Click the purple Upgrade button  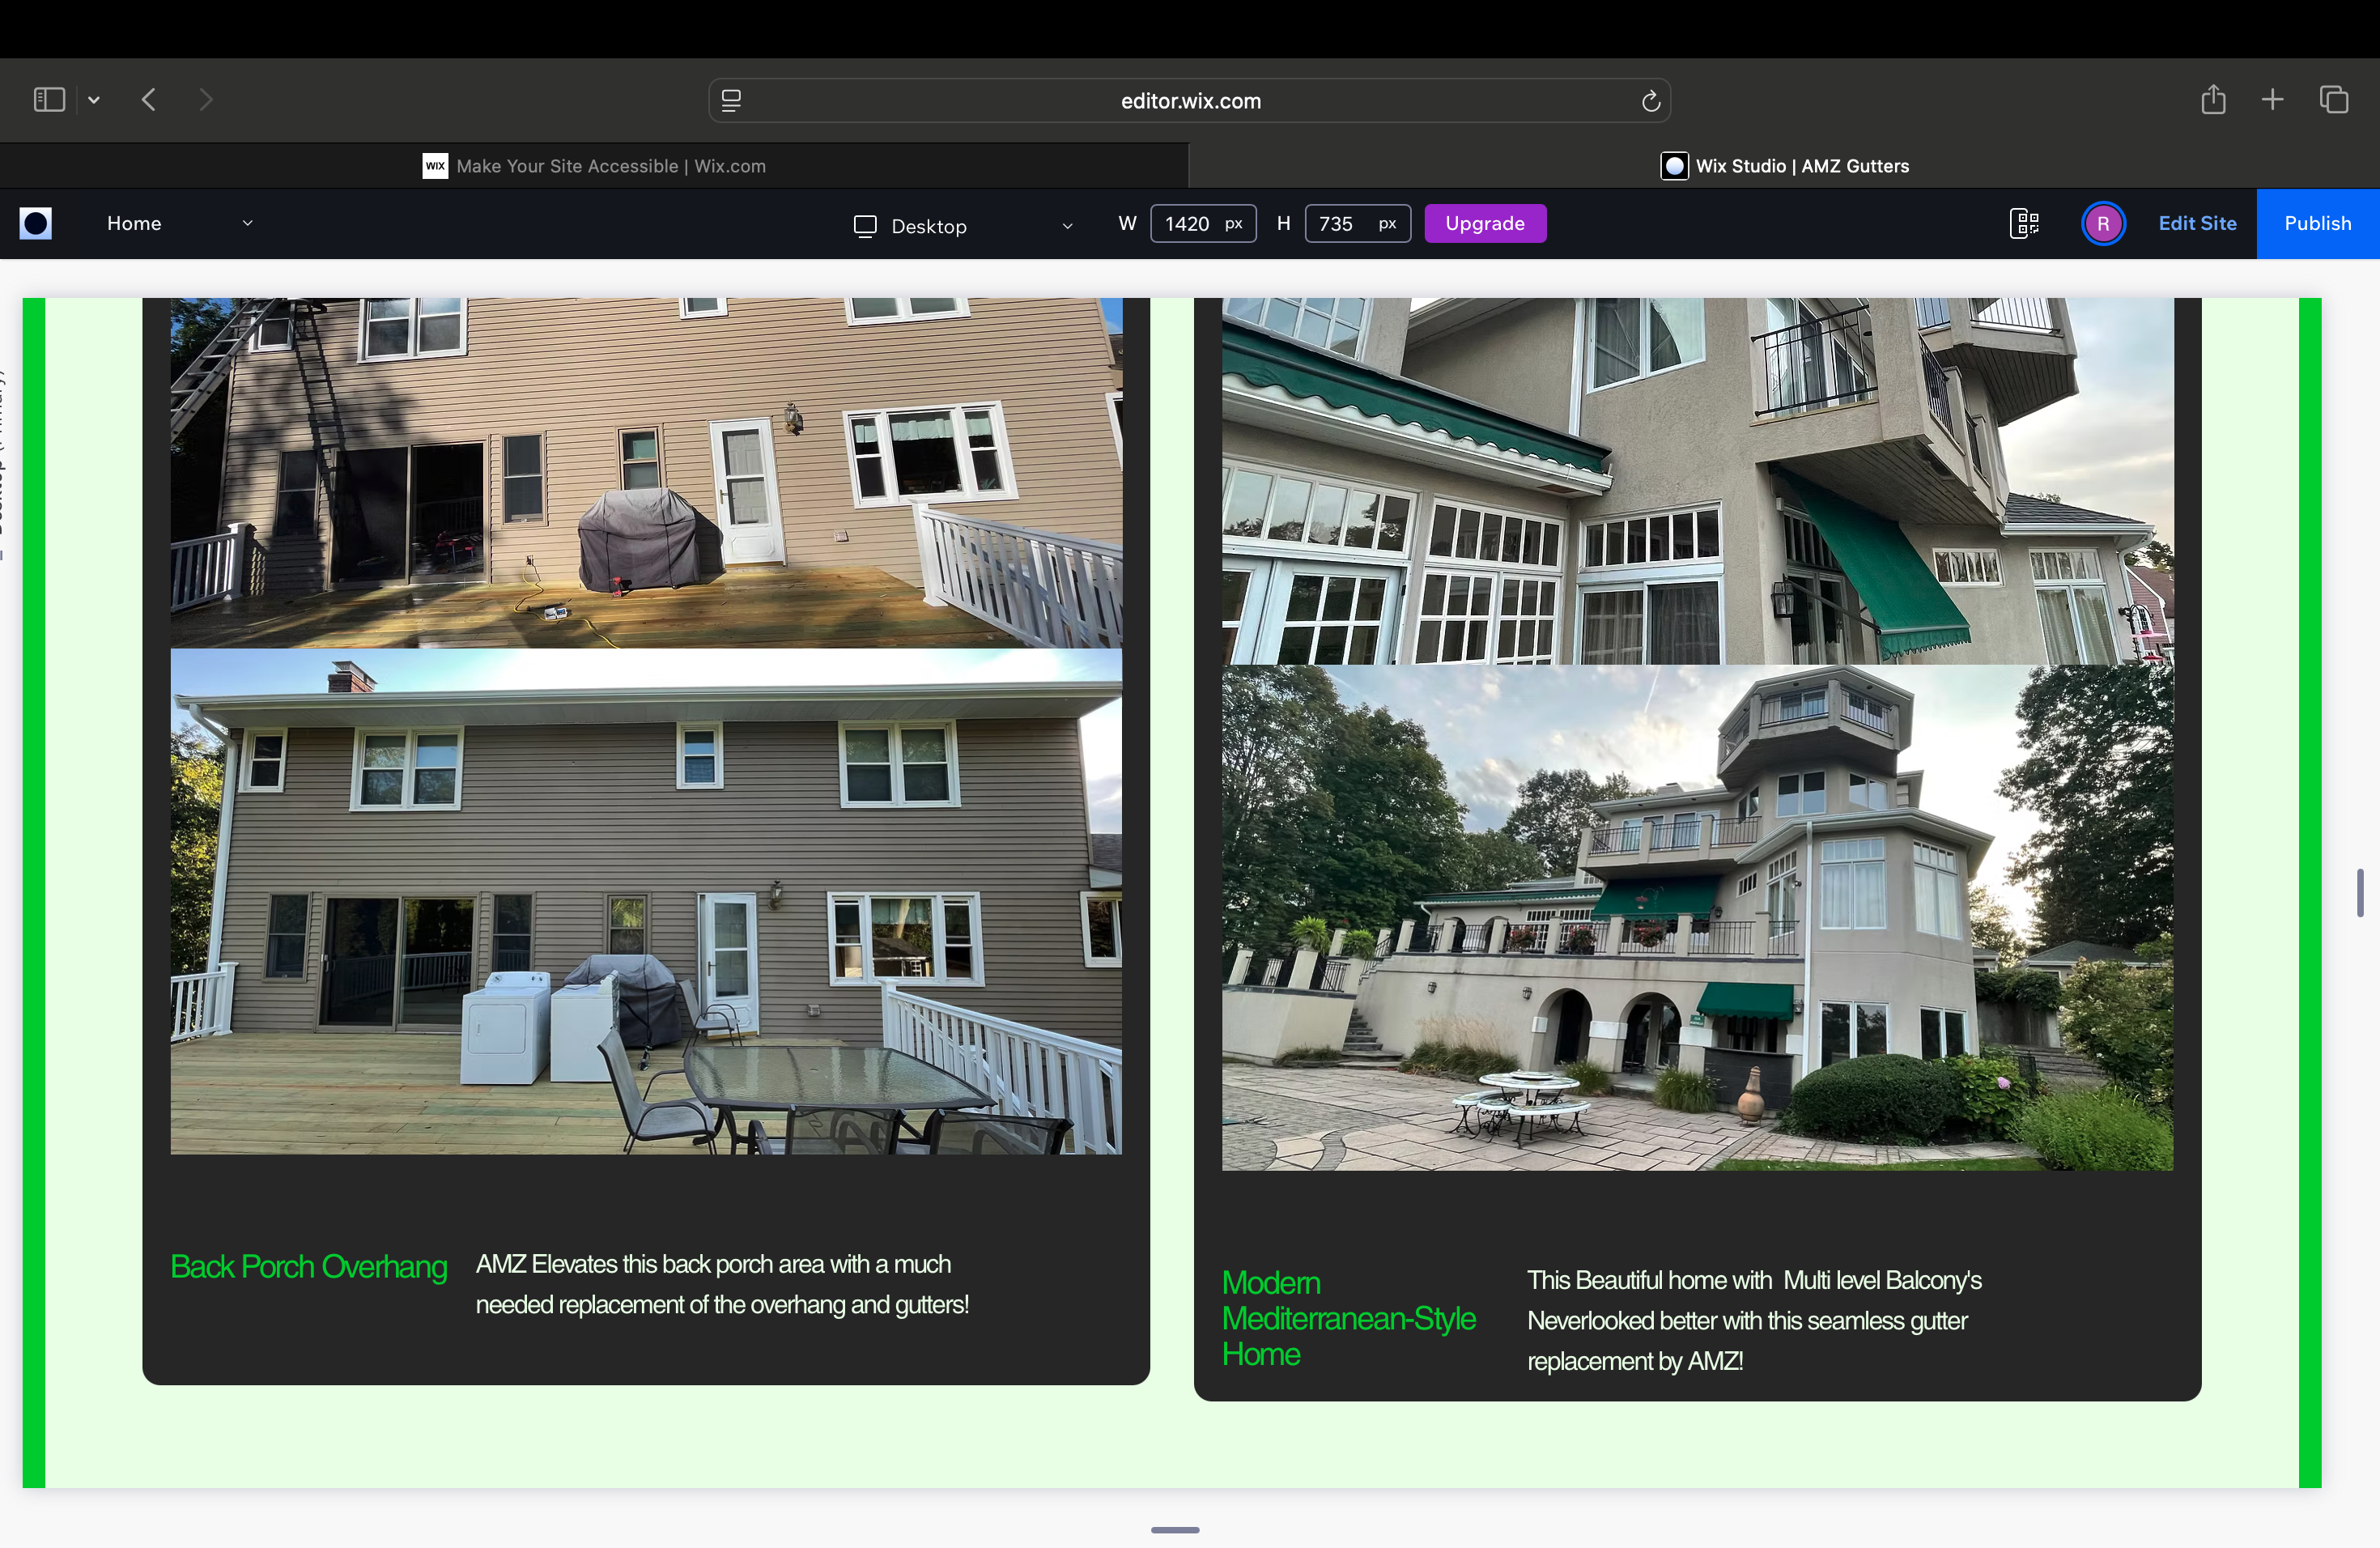[x=1485, y=224]
